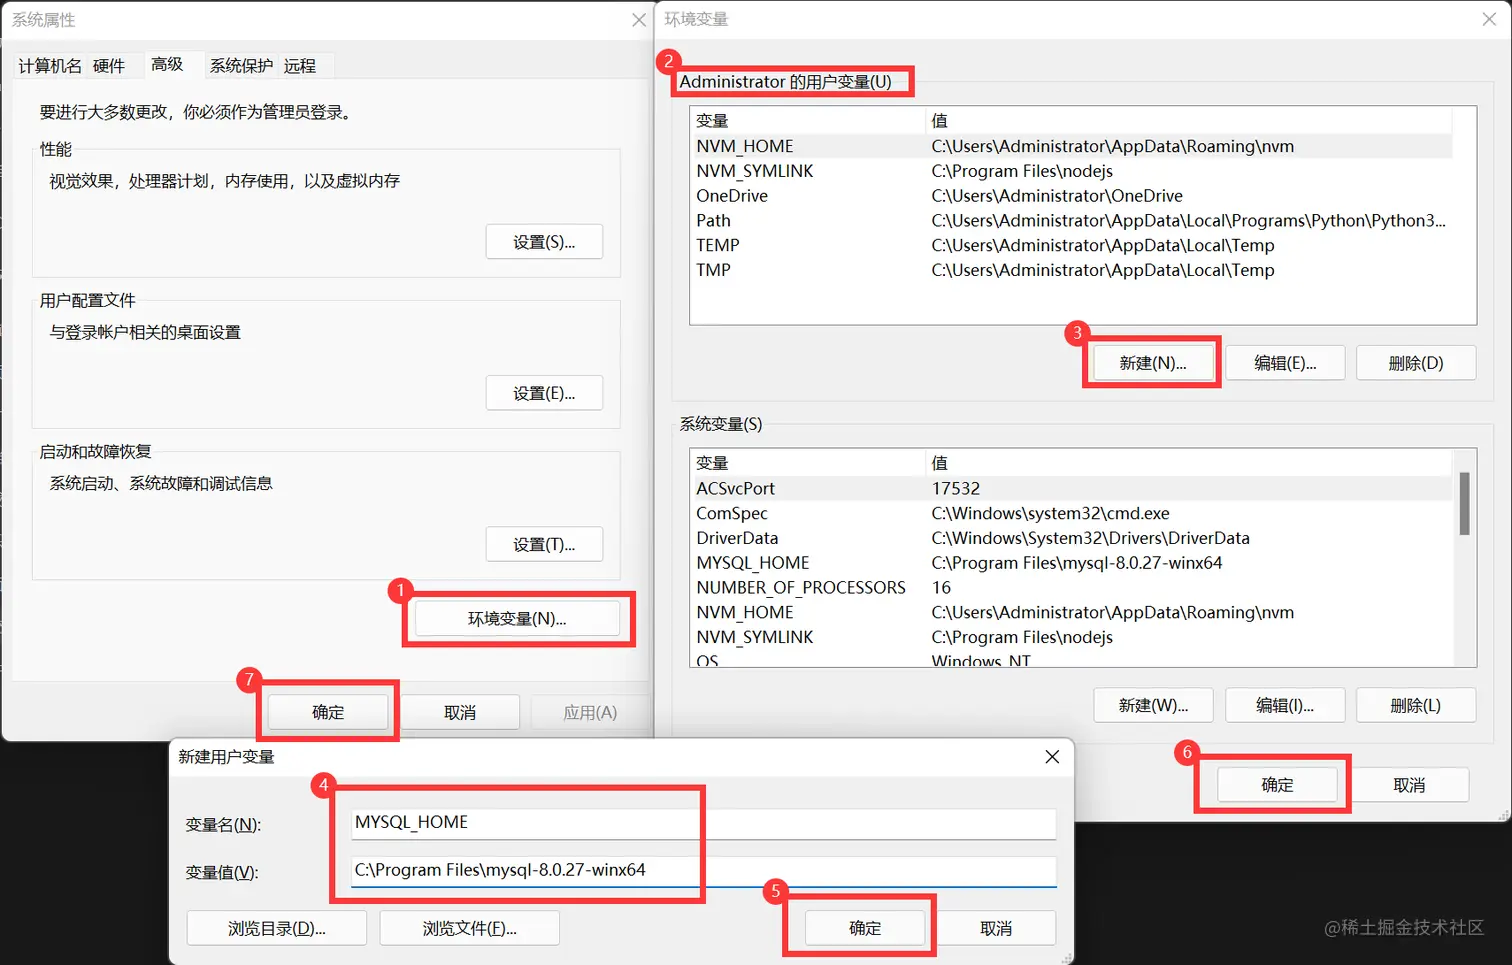Select NVM_SYMLINK row in system variables
Image resolution: width=1512 pixels, height=965 pixels.
tap(1071, 637)
